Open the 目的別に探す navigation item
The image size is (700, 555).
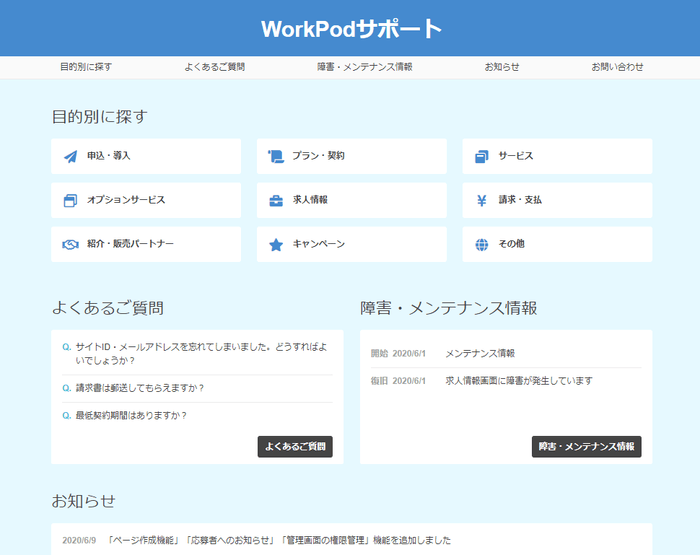point(86,67)
